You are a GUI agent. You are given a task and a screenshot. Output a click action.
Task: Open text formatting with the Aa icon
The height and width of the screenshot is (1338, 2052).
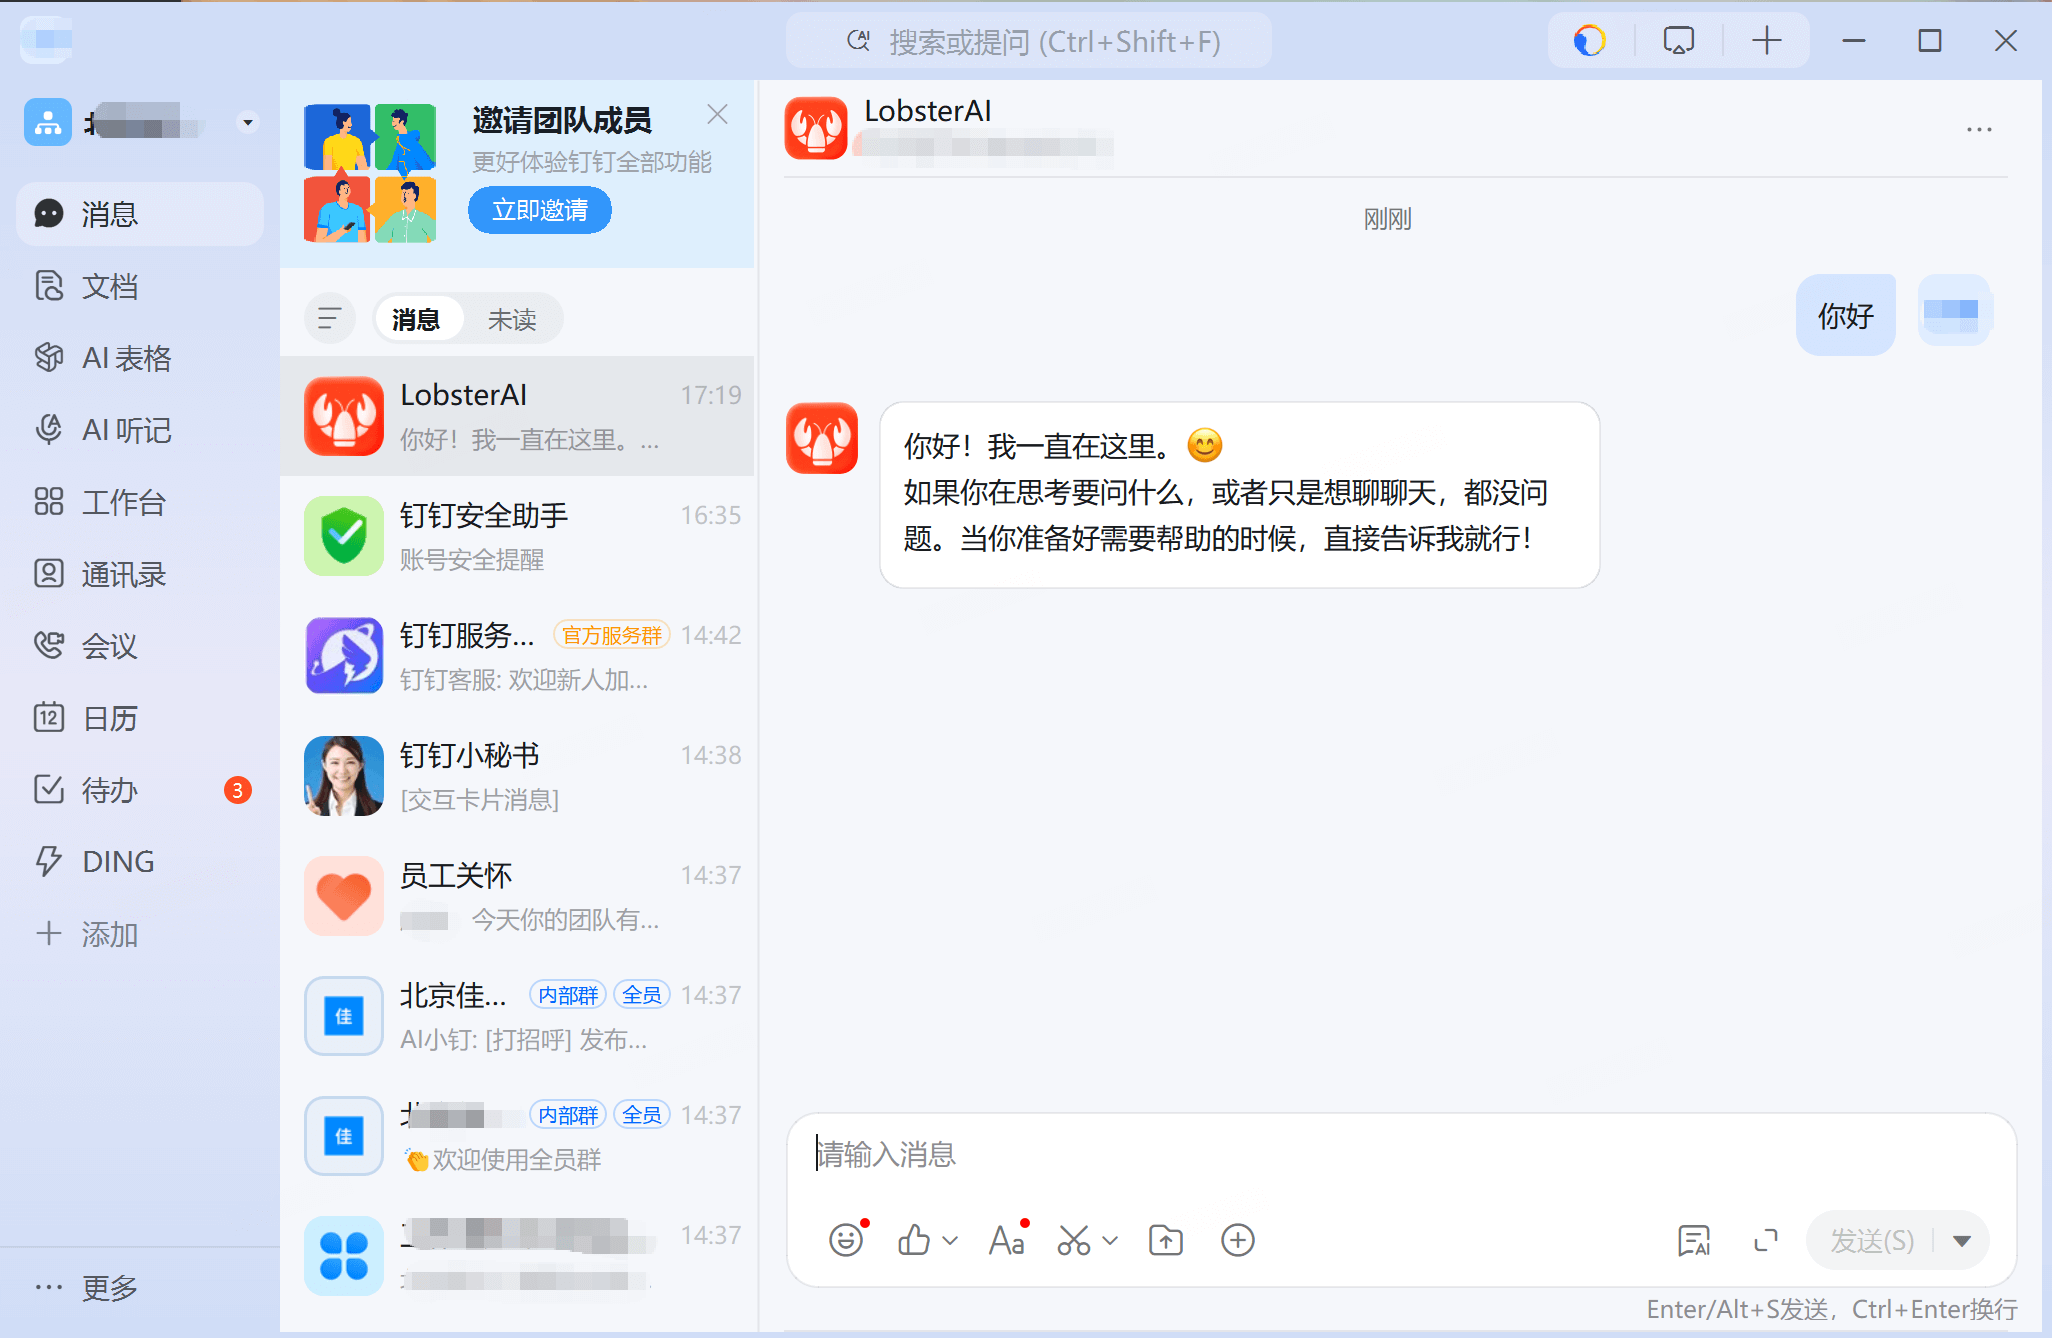1007,1240
